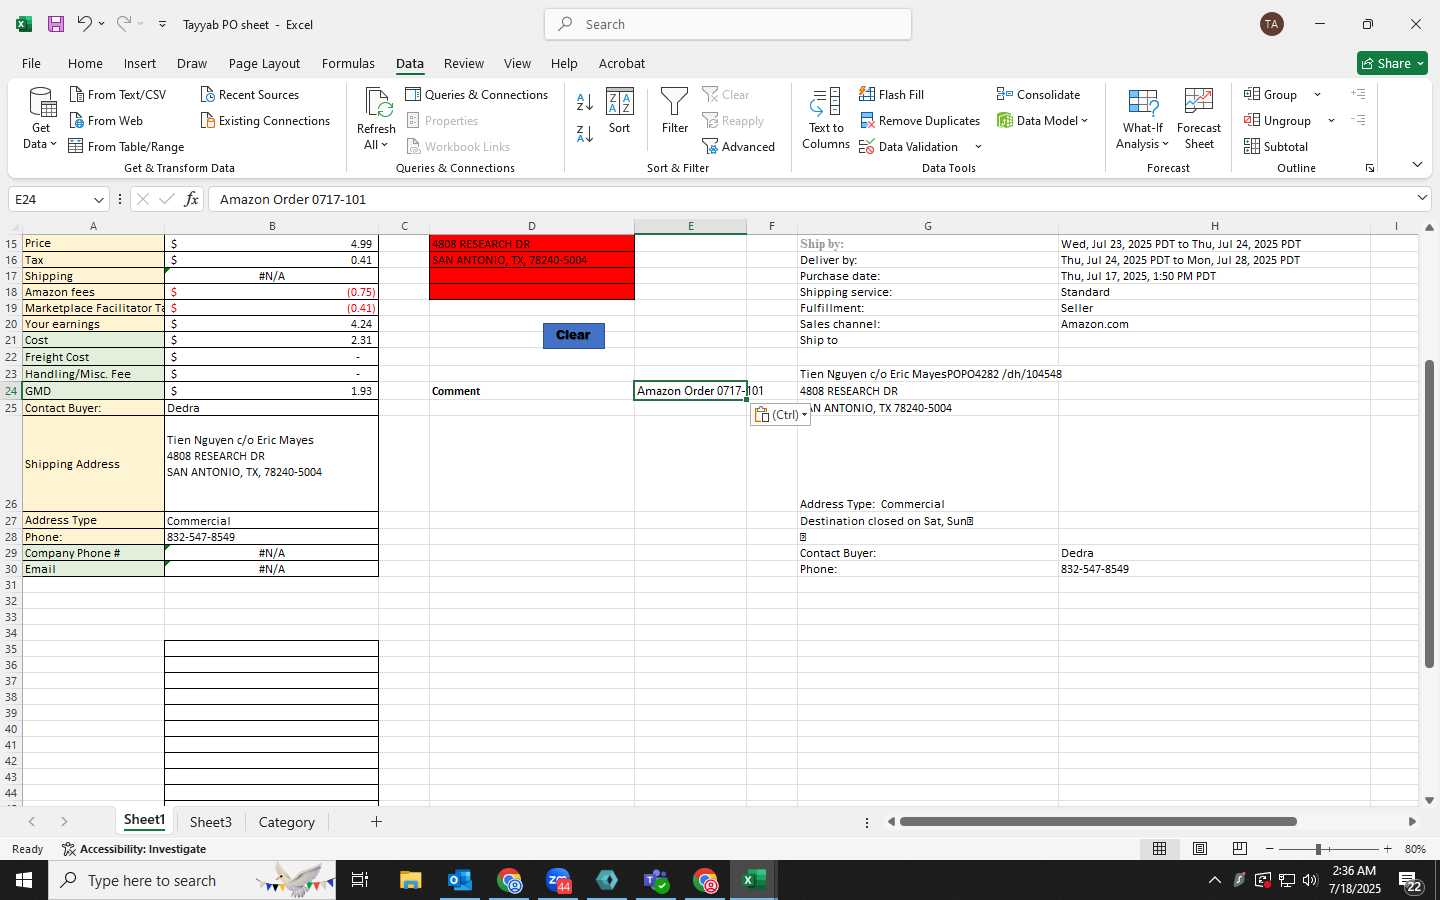This screenshot has width=1440, height=900.
Task: Open Data Model dropdown arrow
Action: click(1084, 120)
